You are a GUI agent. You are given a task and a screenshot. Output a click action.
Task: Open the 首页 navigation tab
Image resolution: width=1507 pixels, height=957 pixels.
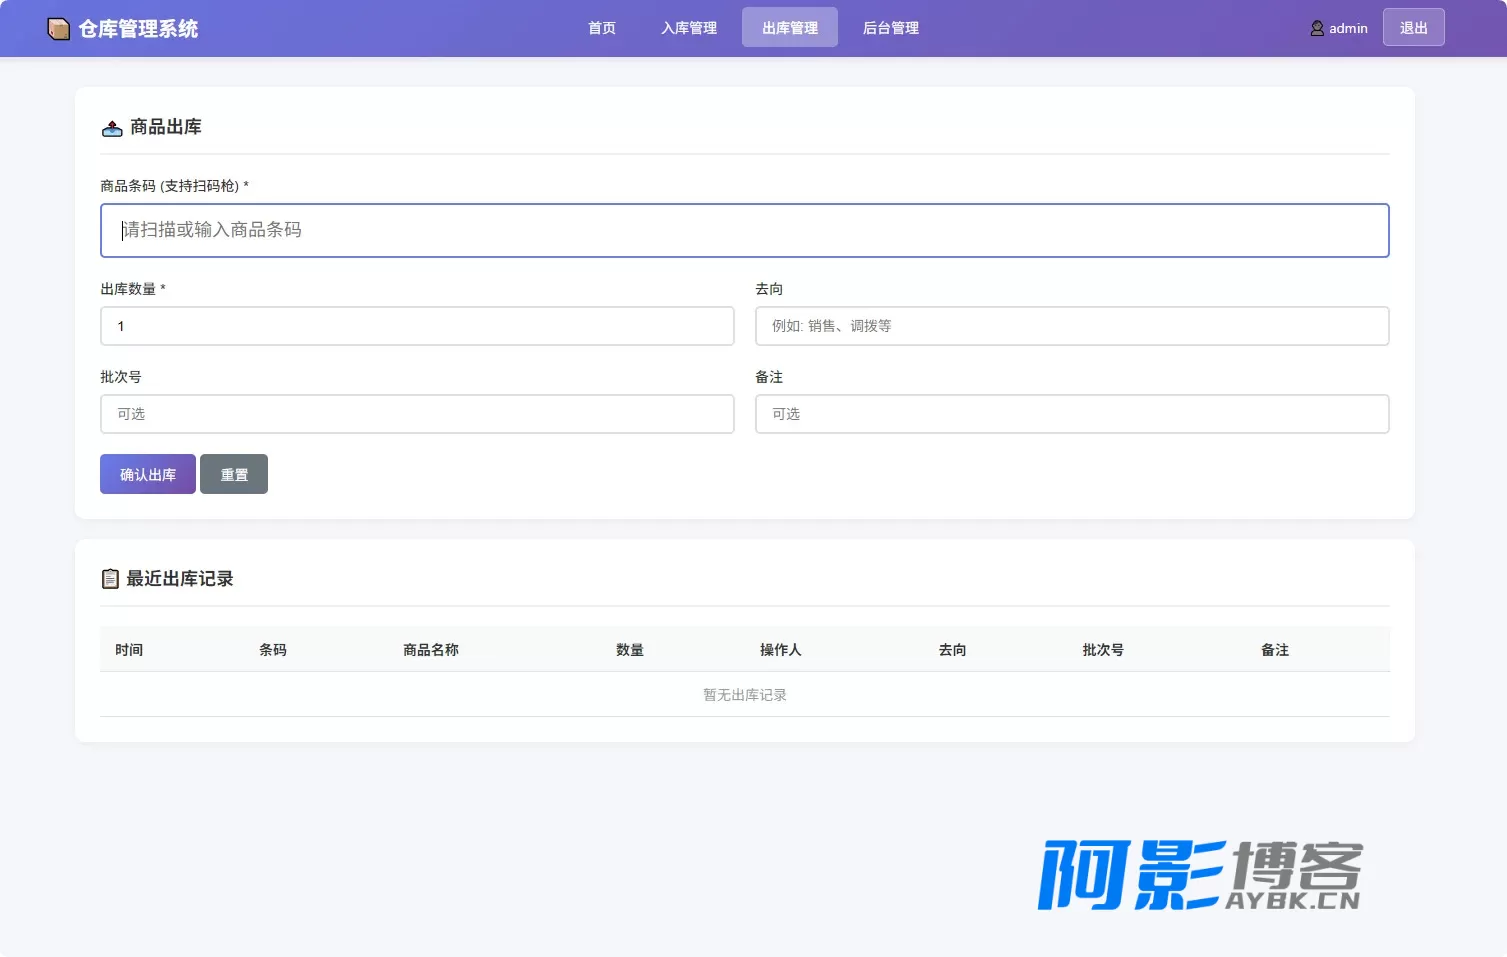pos(602,28)
